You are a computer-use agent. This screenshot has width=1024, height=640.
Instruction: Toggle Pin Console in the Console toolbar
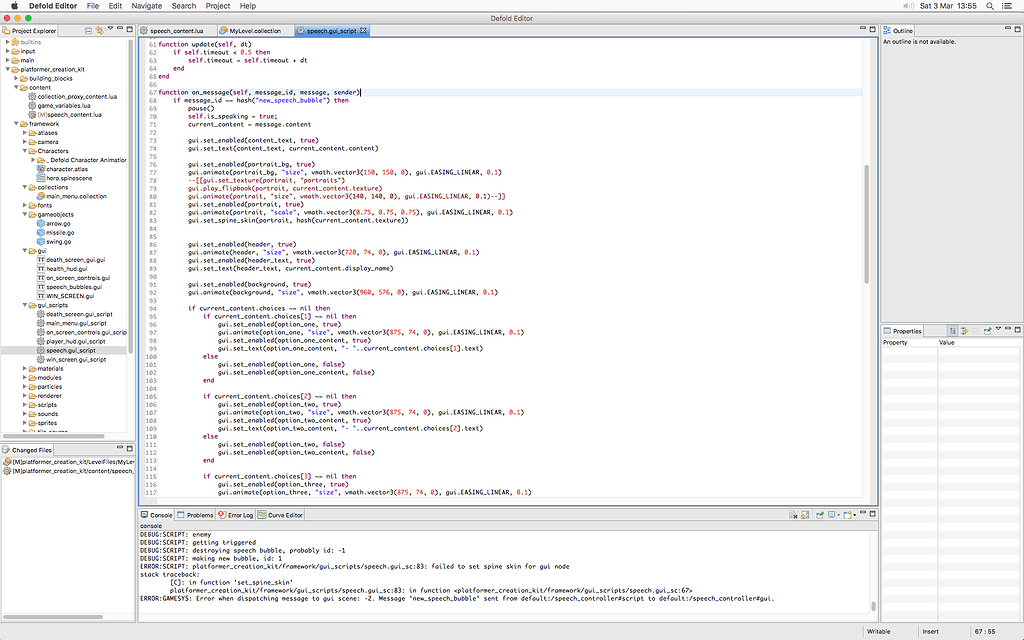point(820,513)
